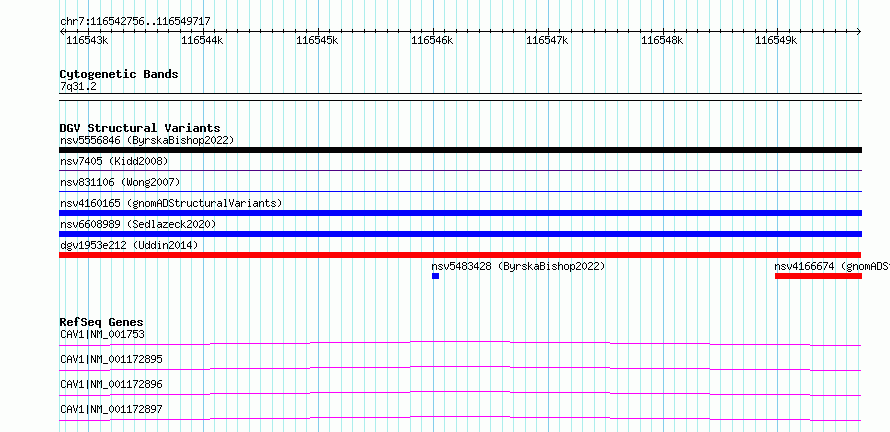Click the left arrowhead of the coordinate ruler
890x432 pixels.
click(x=62, y=32)
